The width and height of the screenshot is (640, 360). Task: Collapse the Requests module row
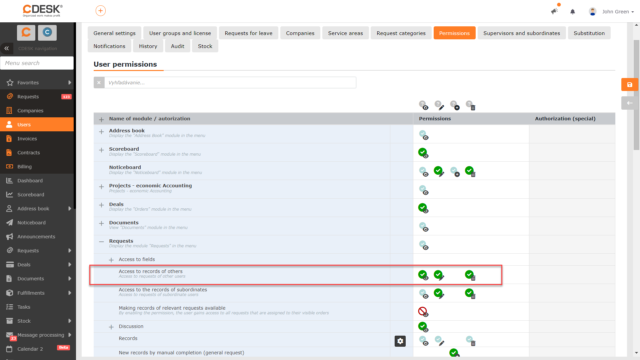(x=101, y=242)
